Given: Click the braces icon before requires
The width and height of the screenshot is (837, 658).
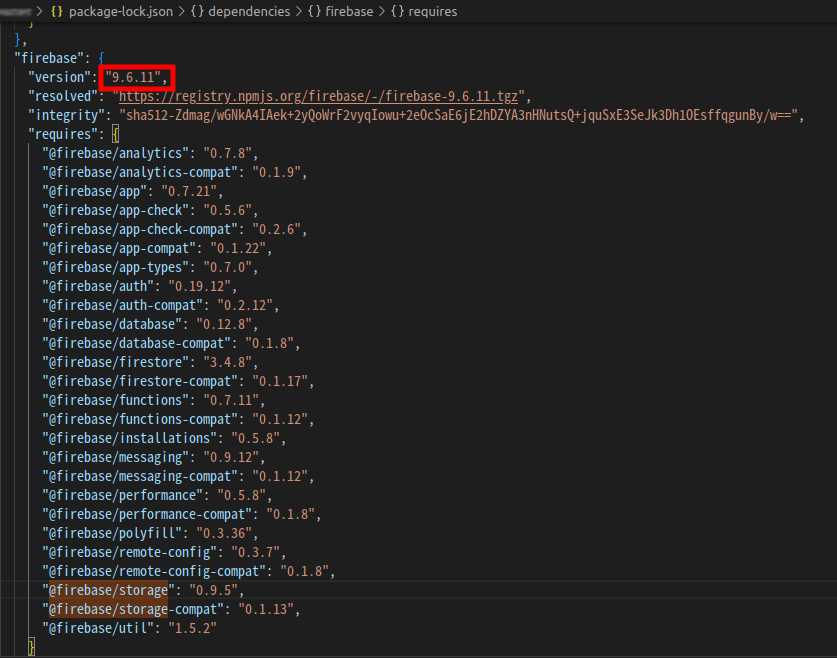Looking at the screenshot, I should point(397,11).
